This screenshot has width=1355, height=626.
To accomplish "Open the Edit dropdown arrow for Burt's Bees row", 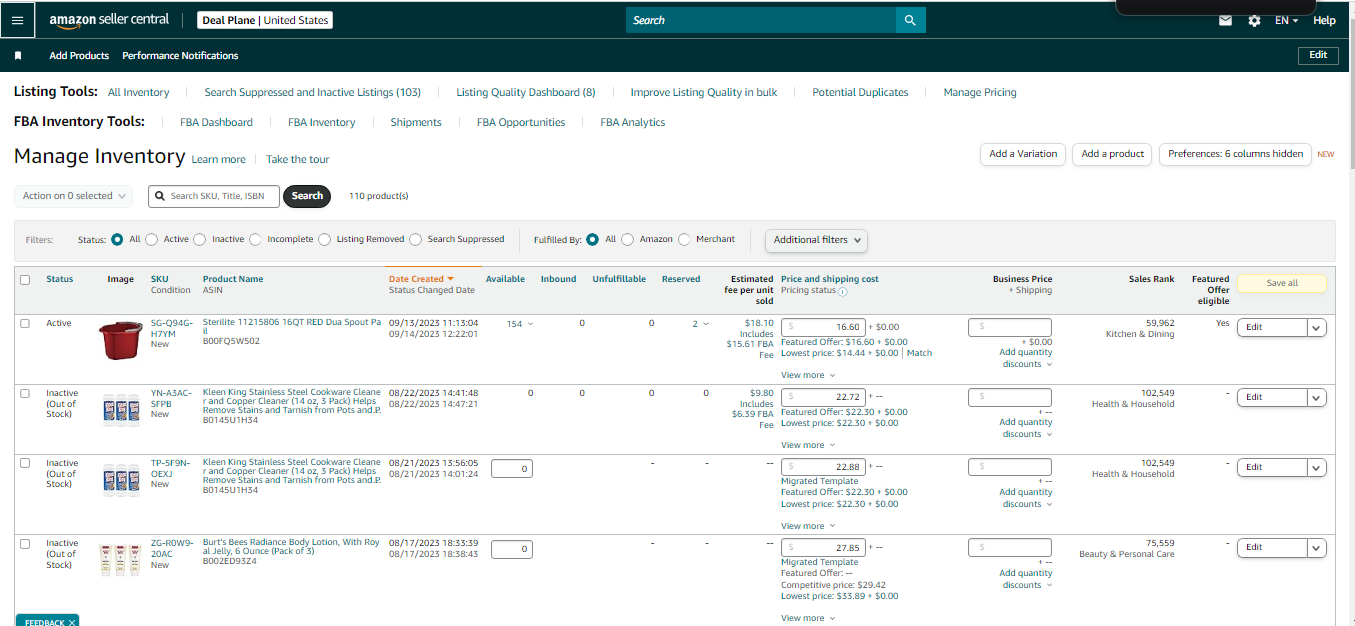I will (1317, 548).
